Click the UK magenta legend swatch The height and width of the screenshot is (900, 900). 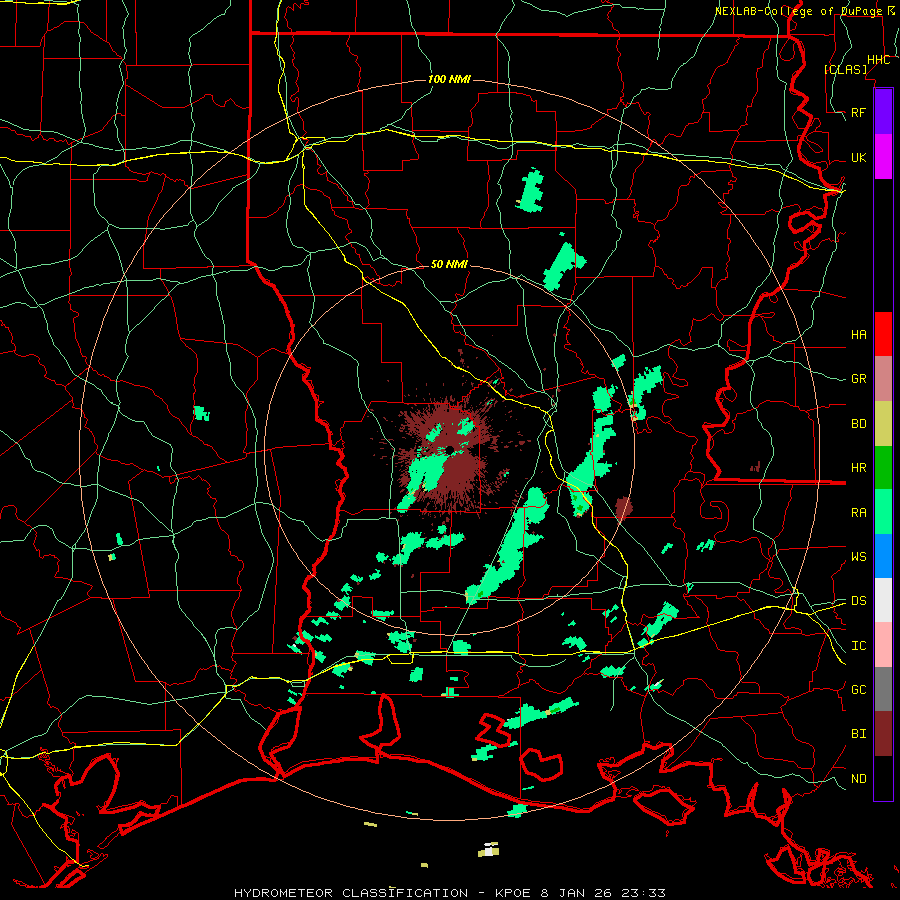click(883, 157)
